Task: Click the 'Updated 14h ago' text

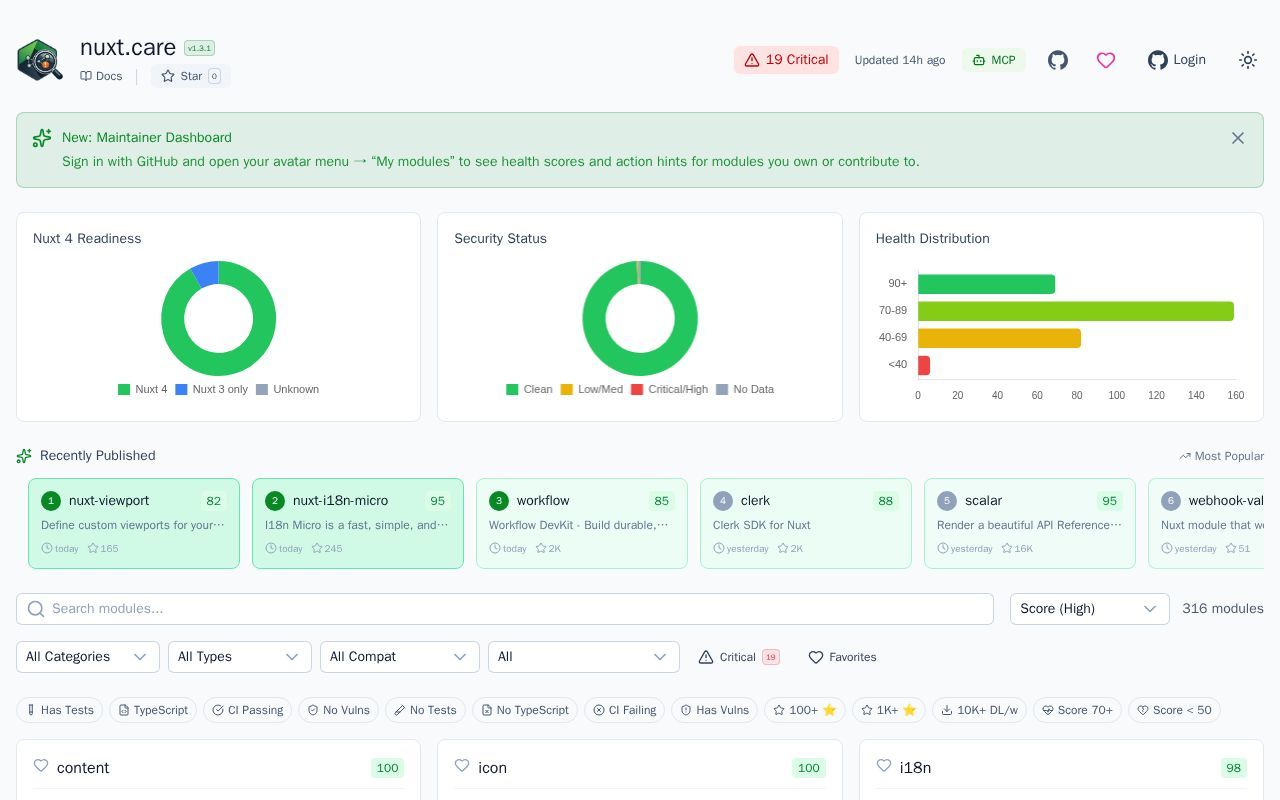Action: [x=900, y=60]
